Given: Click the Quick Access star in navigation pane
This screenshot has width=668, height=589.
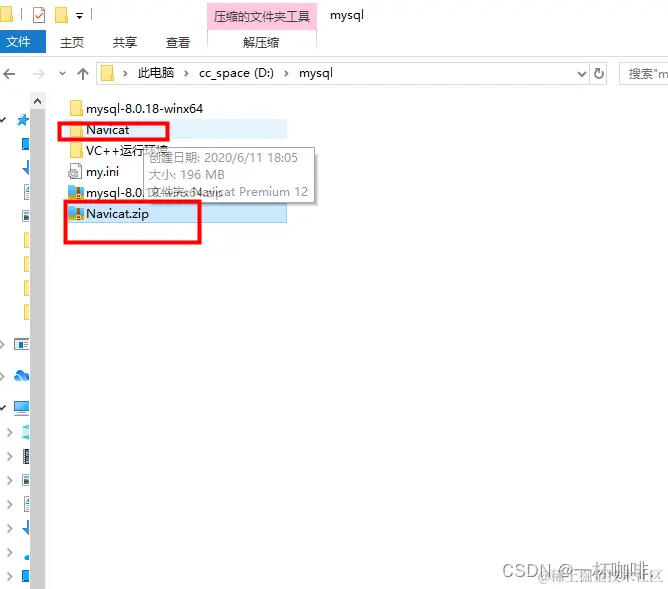Looking at the screenshot, I should (23, 120).
